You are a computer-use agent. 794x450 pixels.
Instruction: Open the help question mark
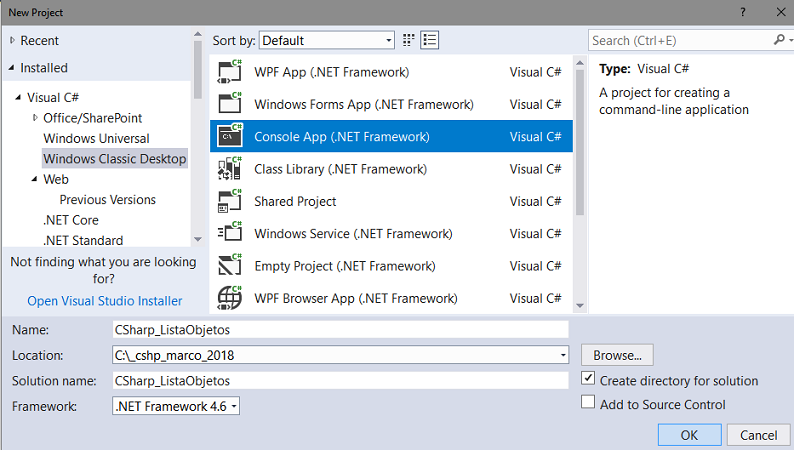743,12
